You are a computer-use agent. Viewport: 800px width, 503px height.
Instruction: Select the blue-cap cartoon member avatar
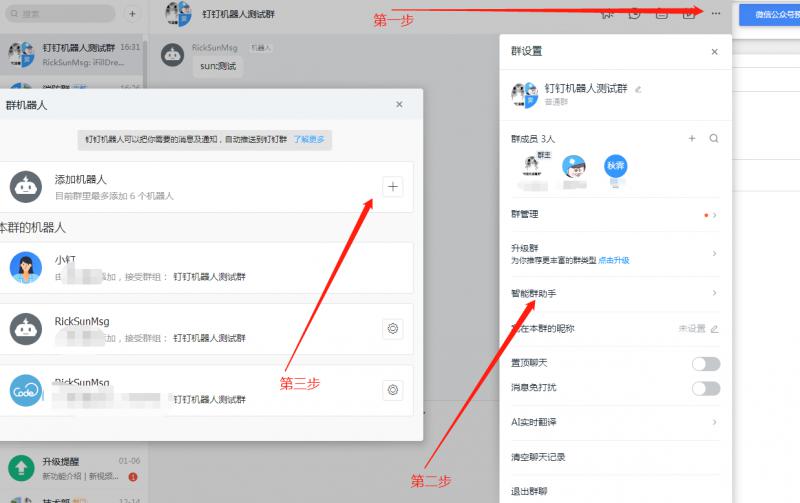574,166
